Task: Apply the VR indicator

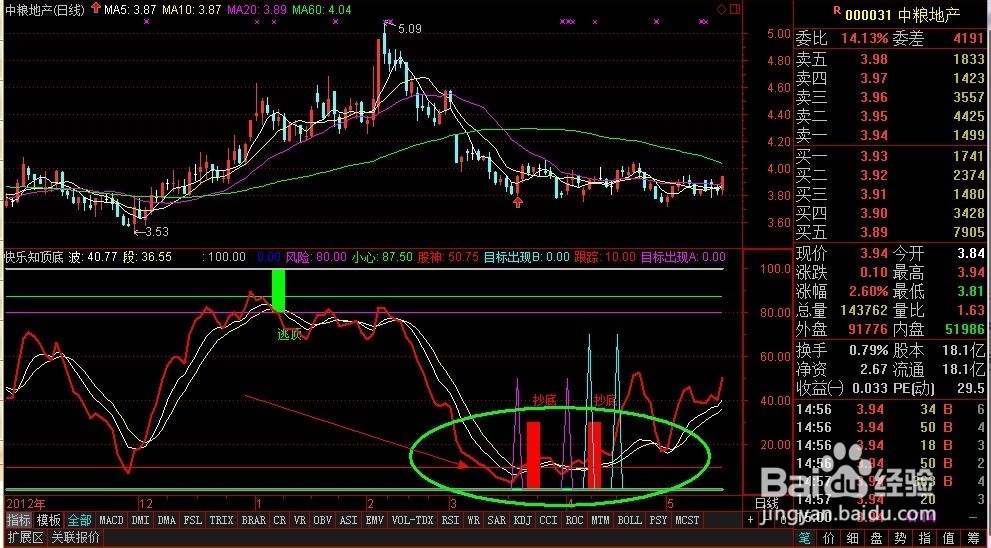Action: point(300,520)
